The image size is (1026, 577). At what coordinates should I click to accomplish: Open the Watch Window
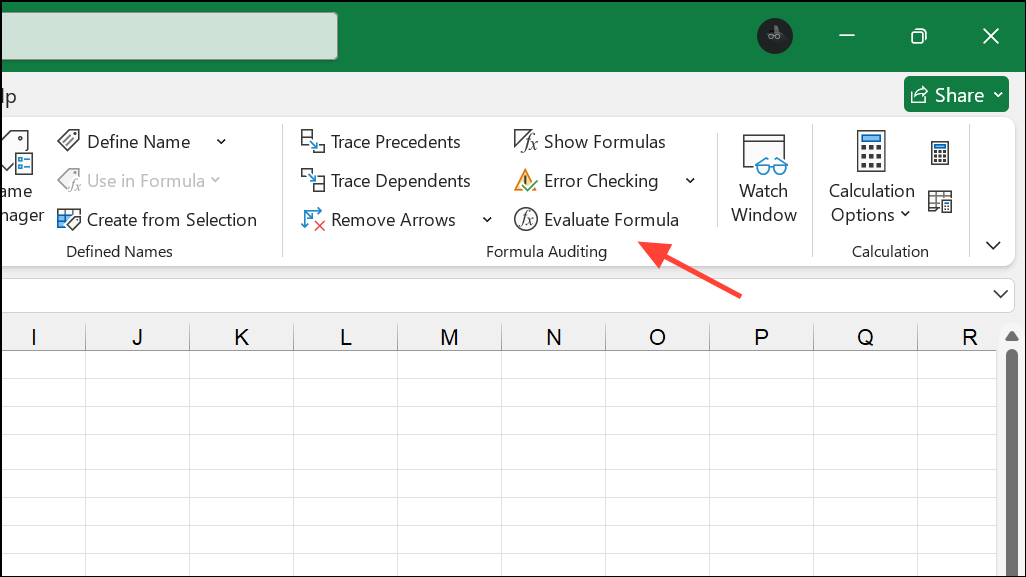[764, 180]
